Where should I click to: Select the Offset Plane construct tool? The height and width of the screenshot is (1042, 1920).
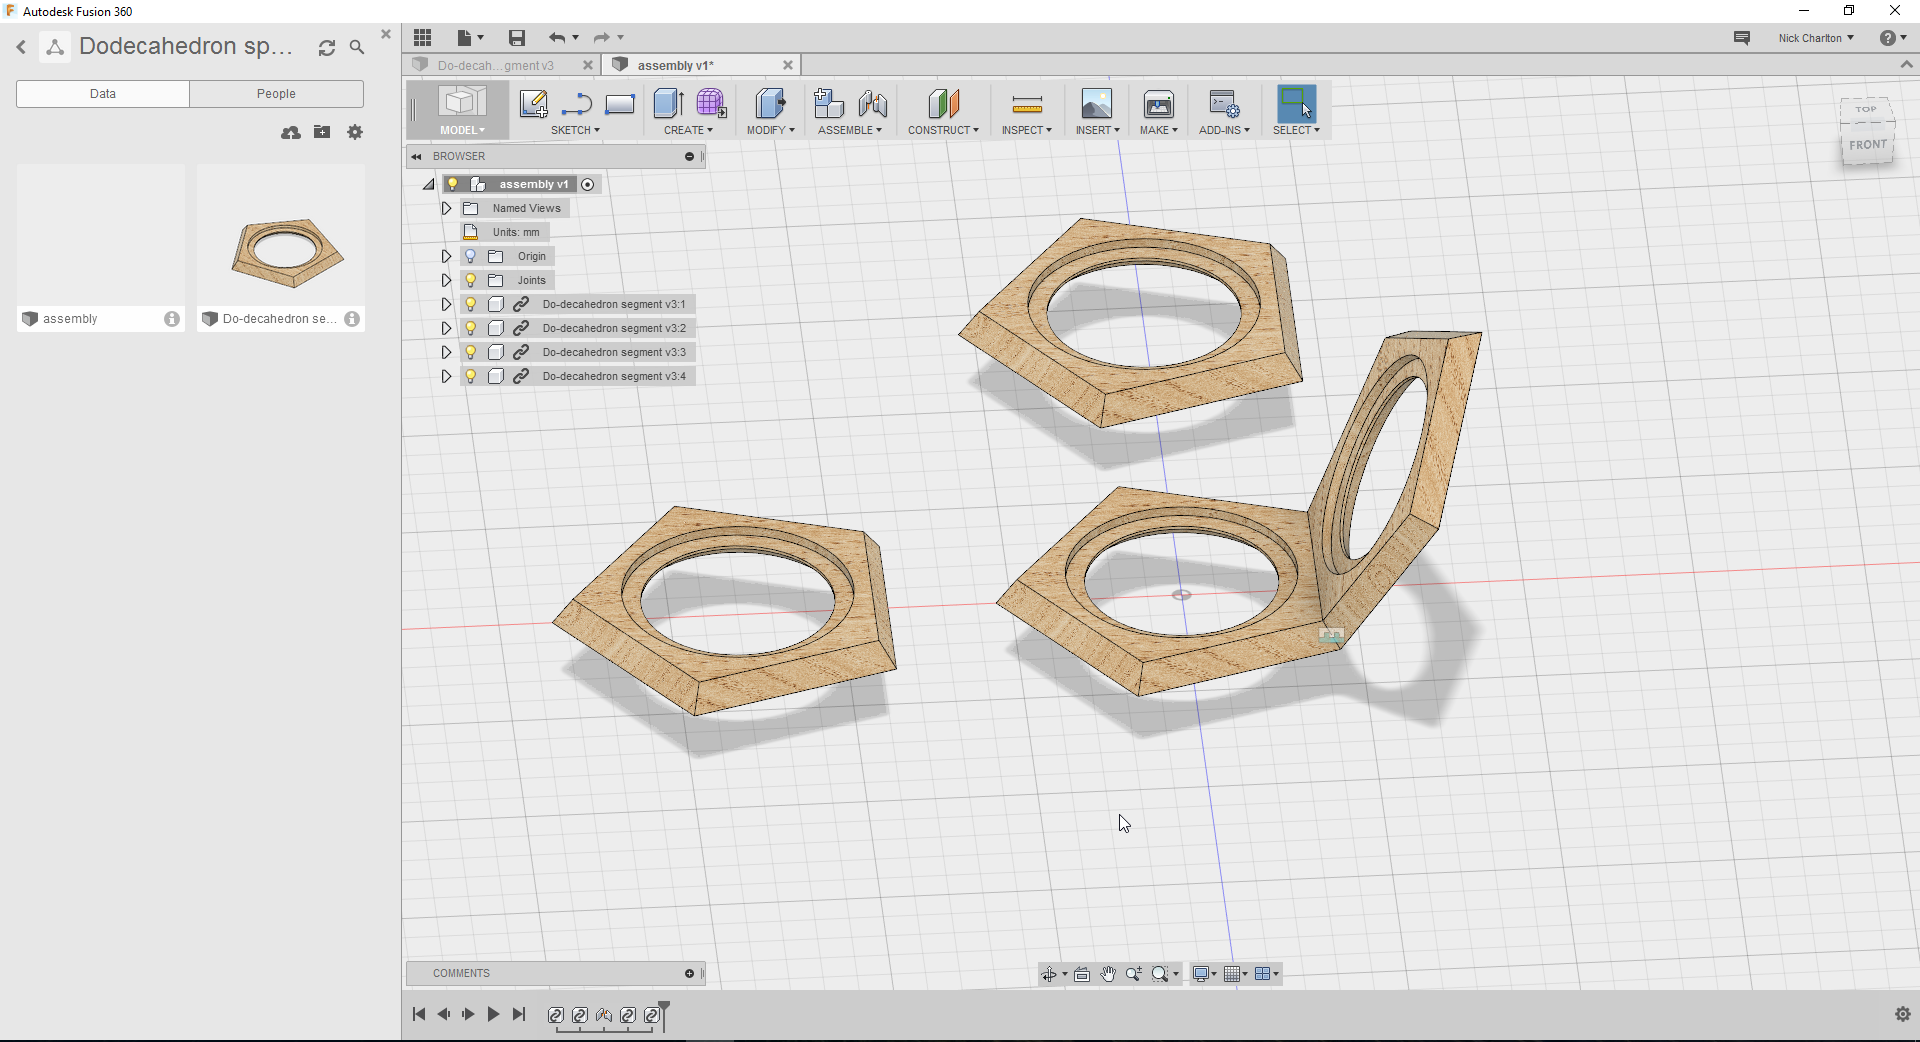point(943,104)
